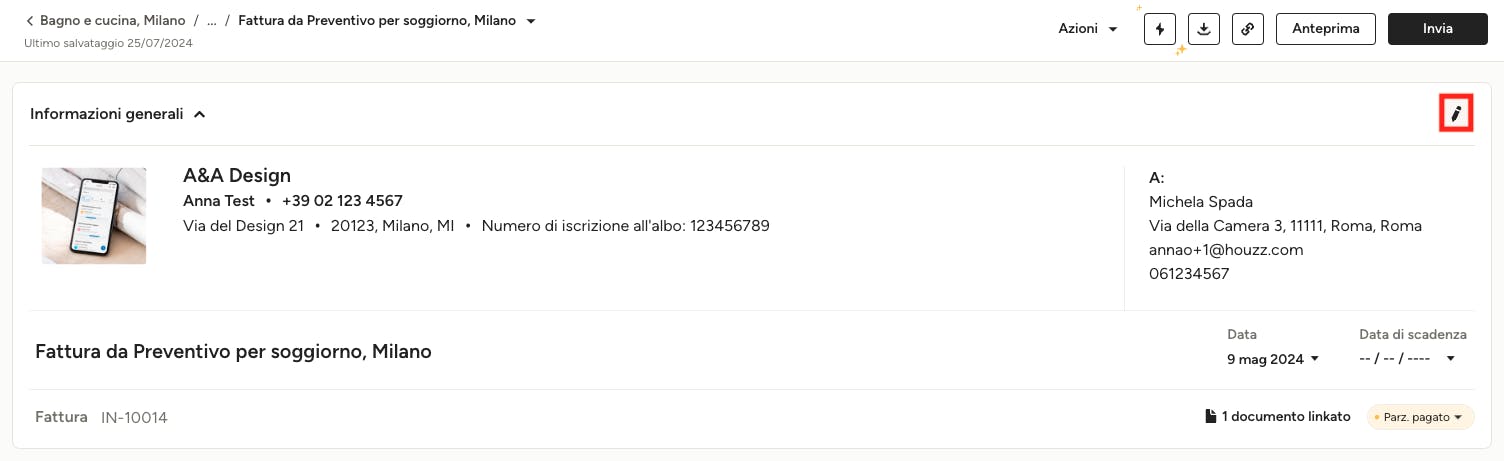
Task: Click the download icon button
Action: click(x=1204, y=29)
